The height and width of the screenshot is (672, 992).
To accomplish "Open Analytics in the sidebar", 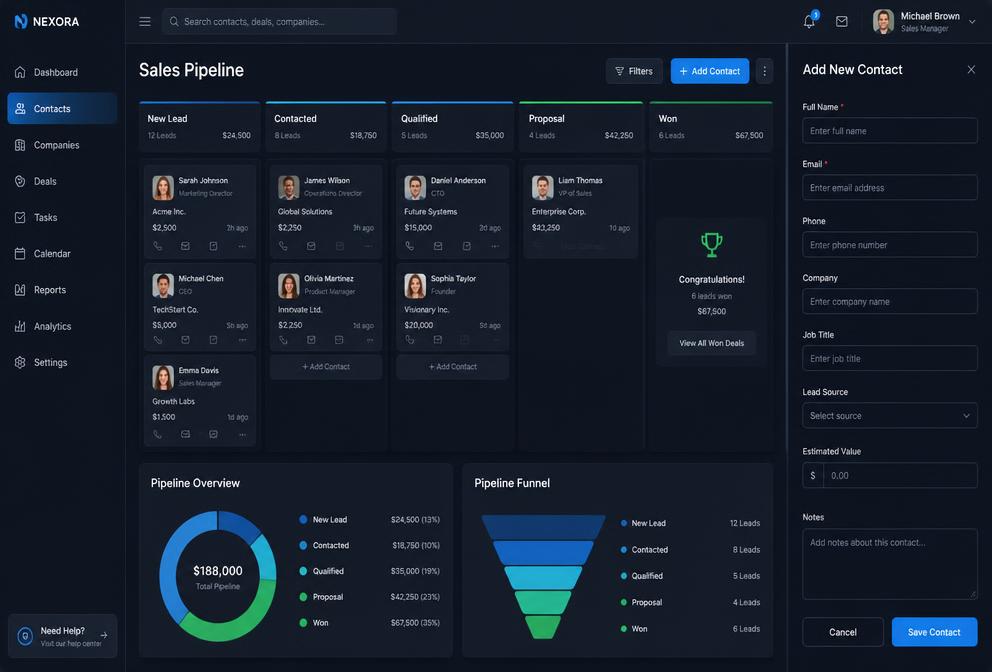I will (62, 326).
